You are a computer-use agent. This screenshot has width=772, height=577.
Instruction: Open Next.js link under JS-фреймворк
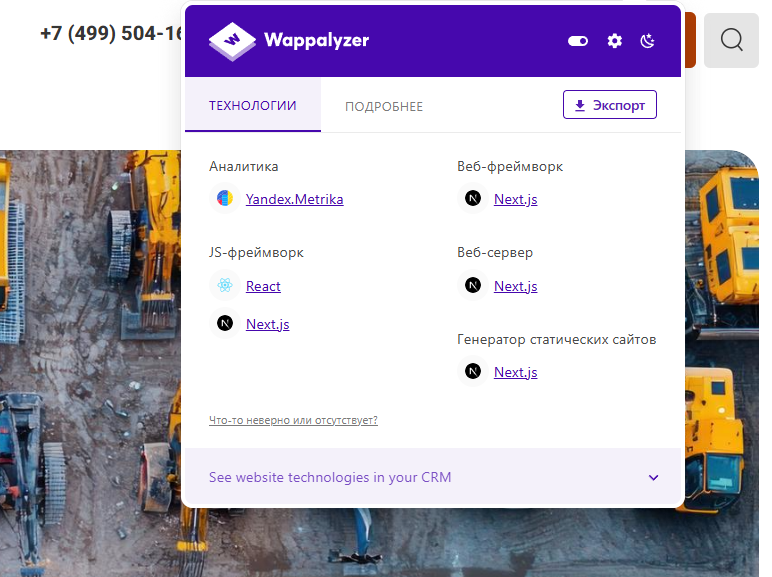tap(267, 324)
